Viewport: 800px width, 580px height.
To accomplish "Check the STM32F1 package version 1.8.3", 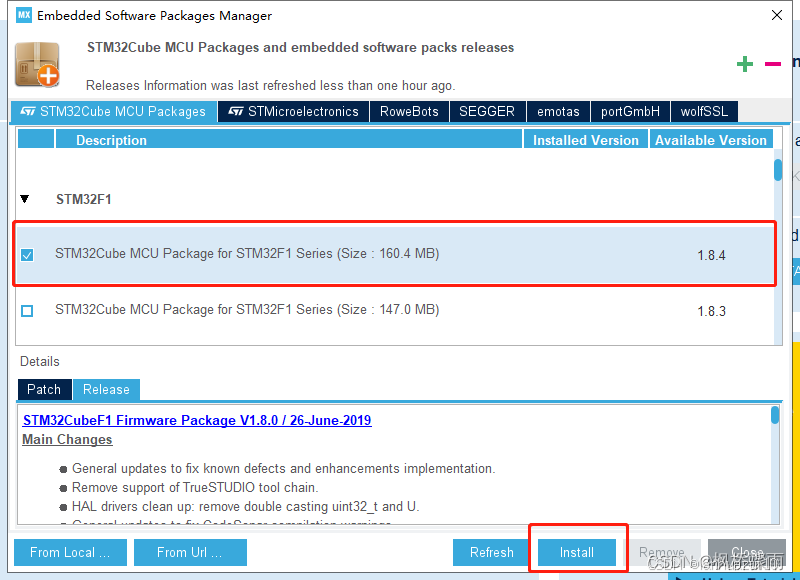I will [x=27, y=311].
